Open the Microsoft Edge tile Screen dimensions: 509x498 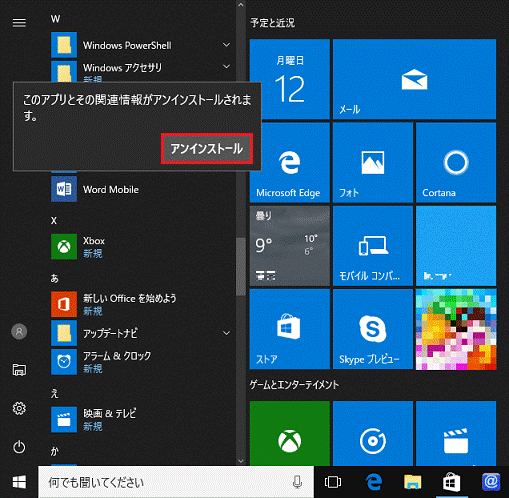click(290, 162)
